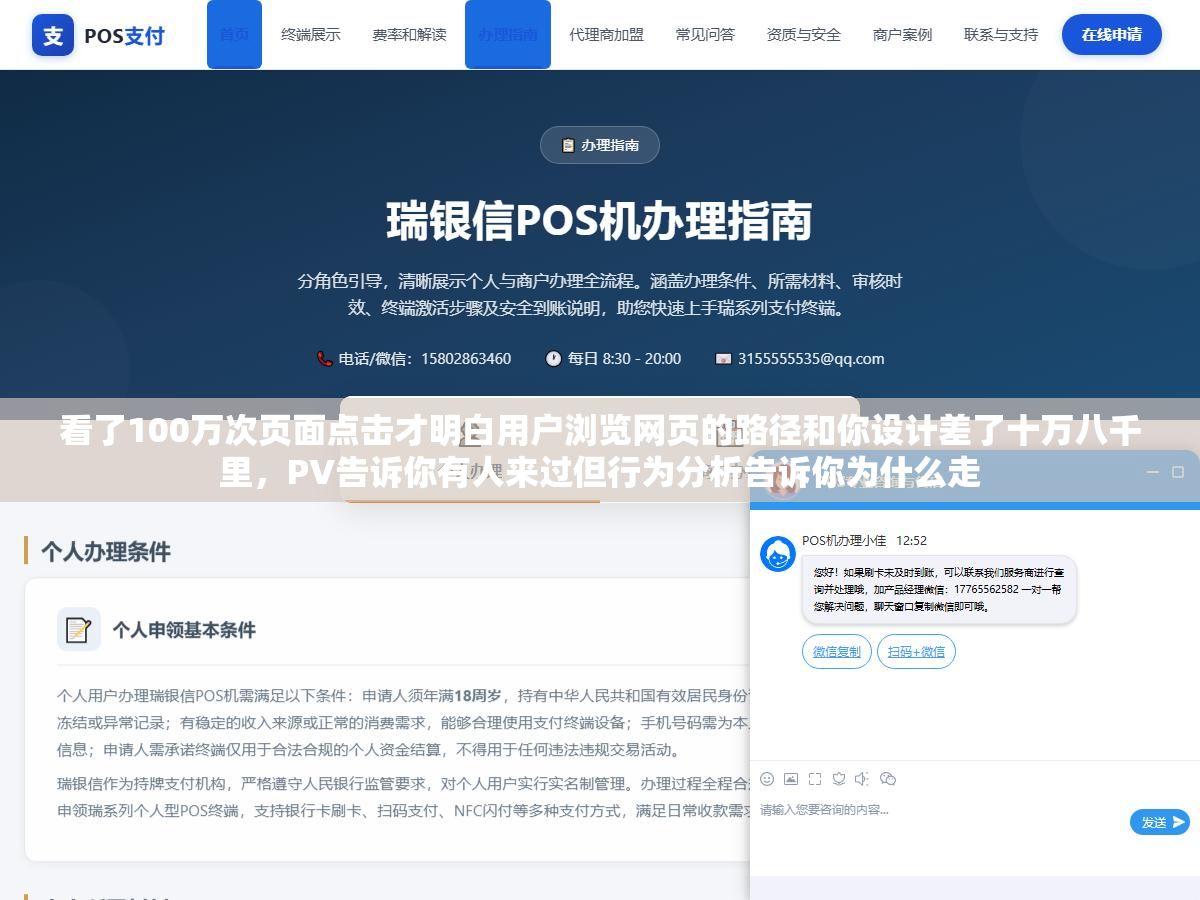Click the blue 支 logo icon
This screenshot has width=1200, height=900.
pyautogui.click(x=53, y=35)
